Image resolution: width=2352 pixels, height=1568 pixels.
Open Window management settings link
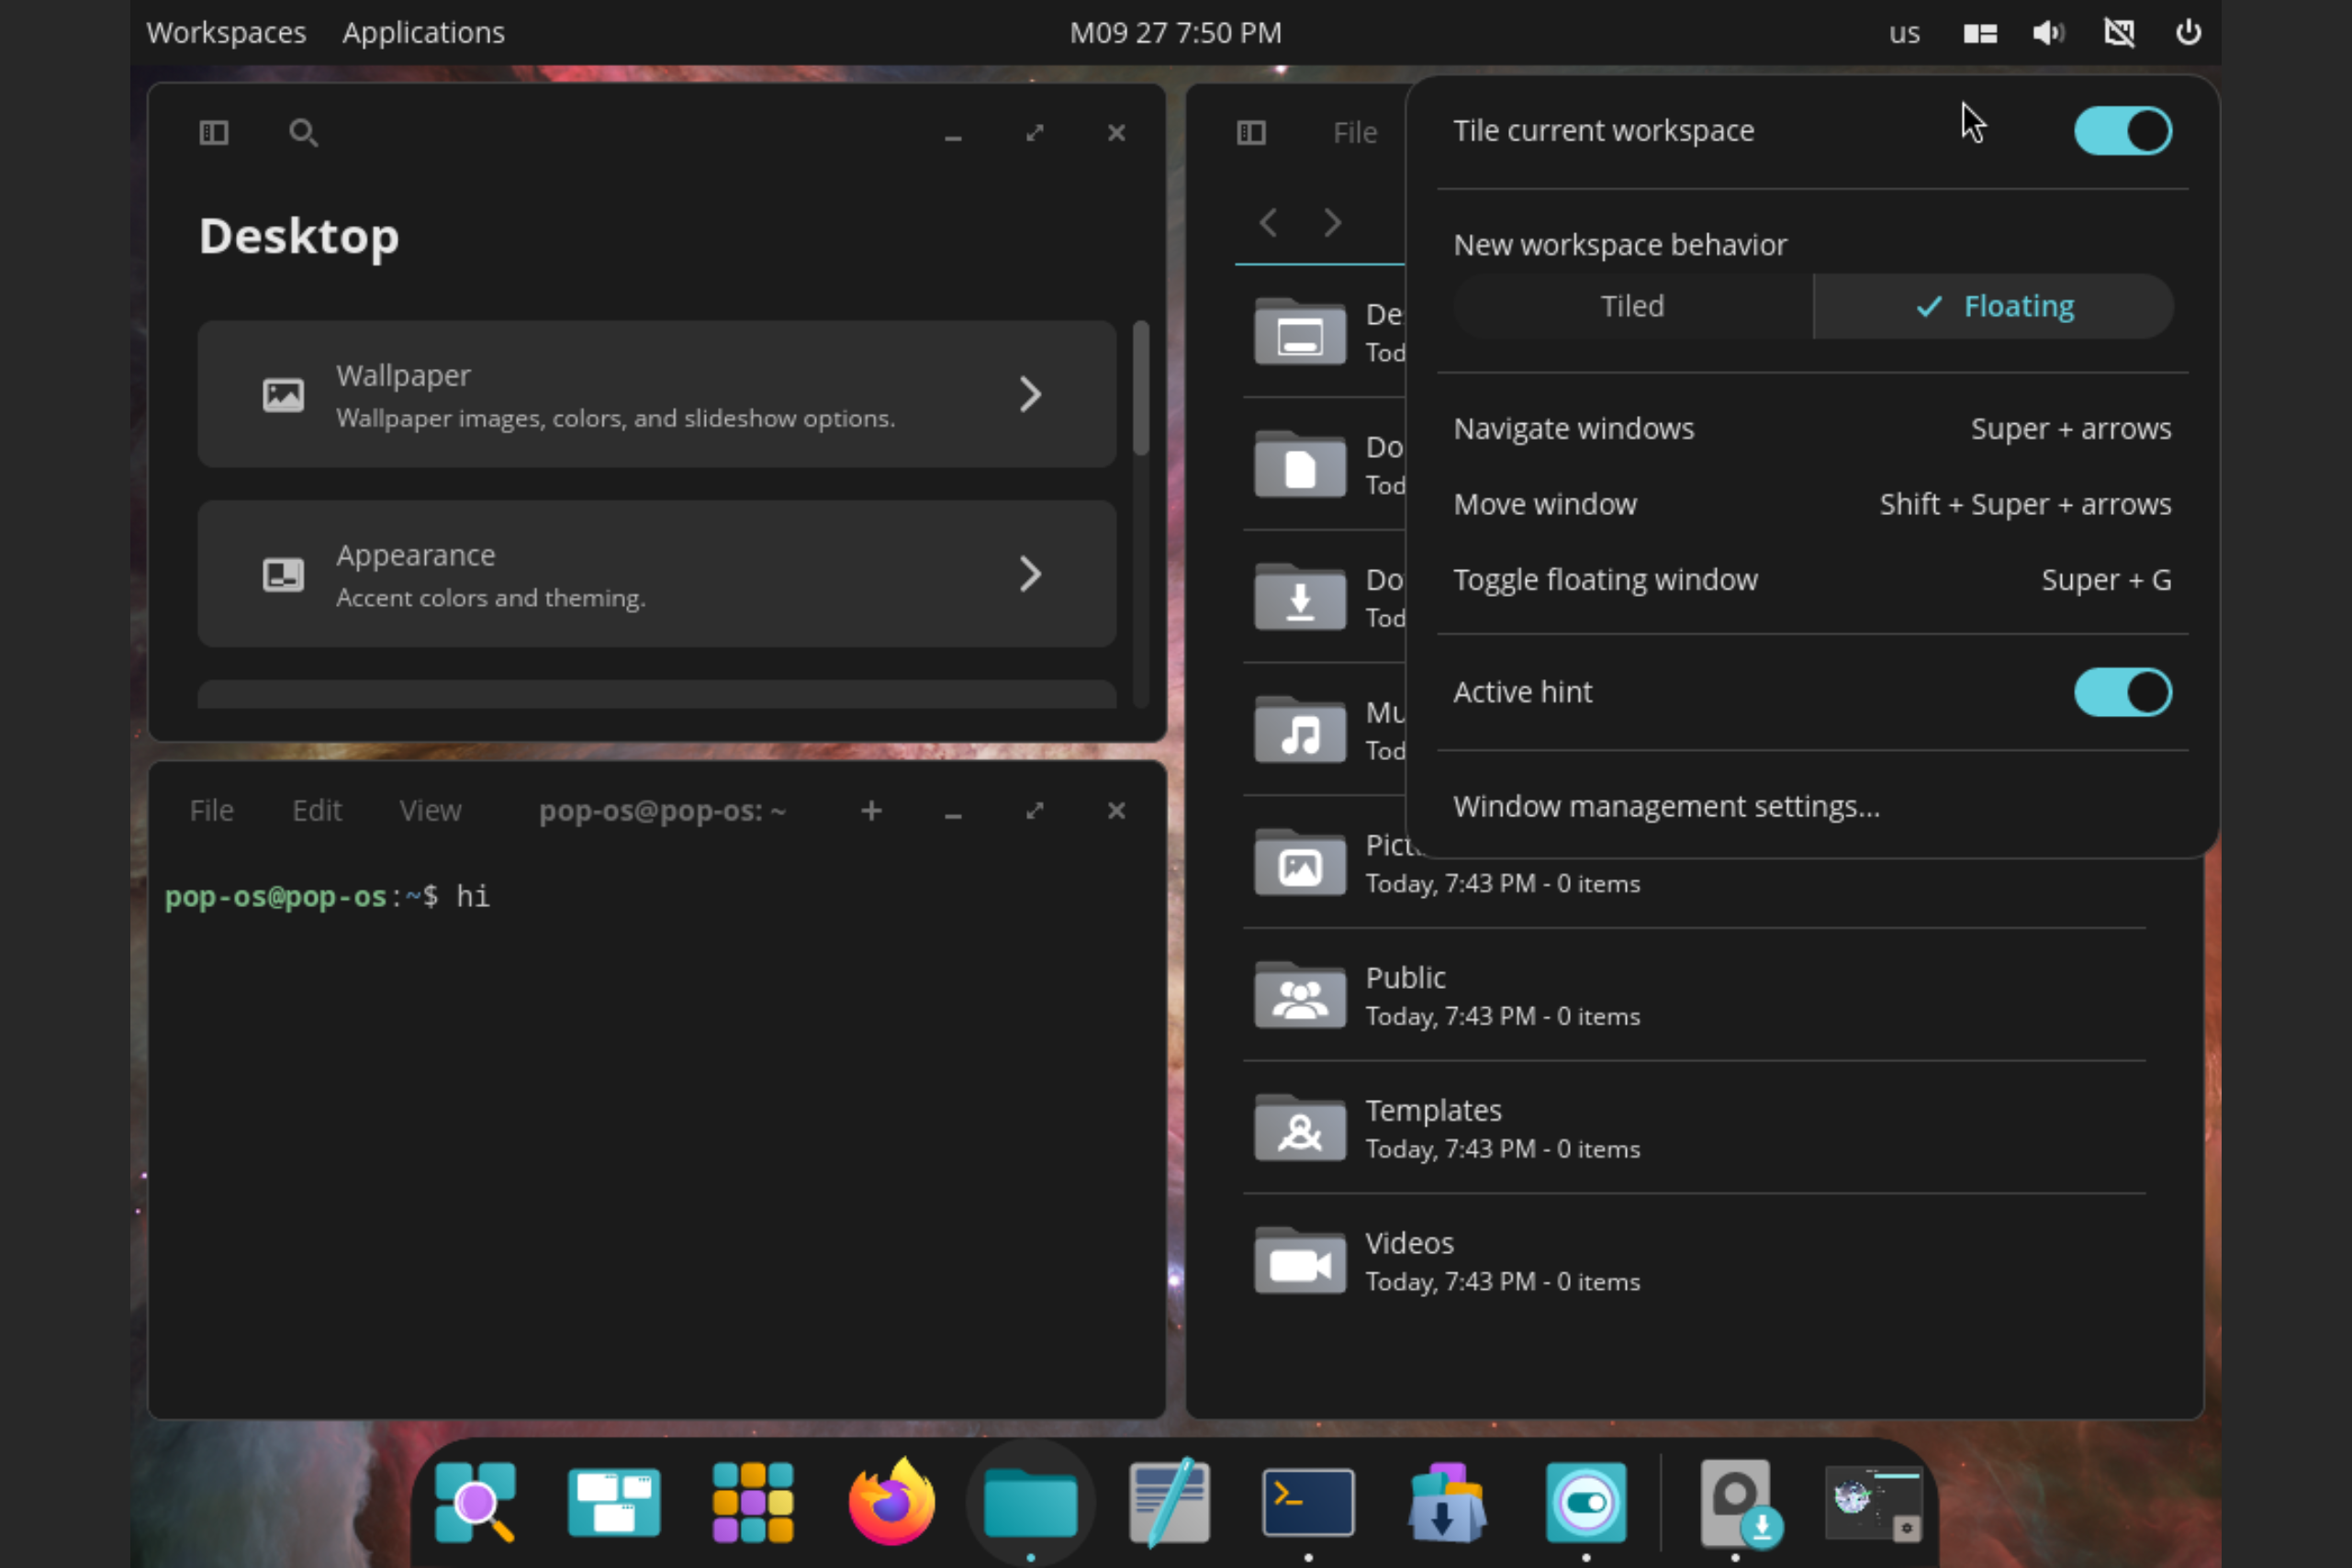click(1666, 806)
